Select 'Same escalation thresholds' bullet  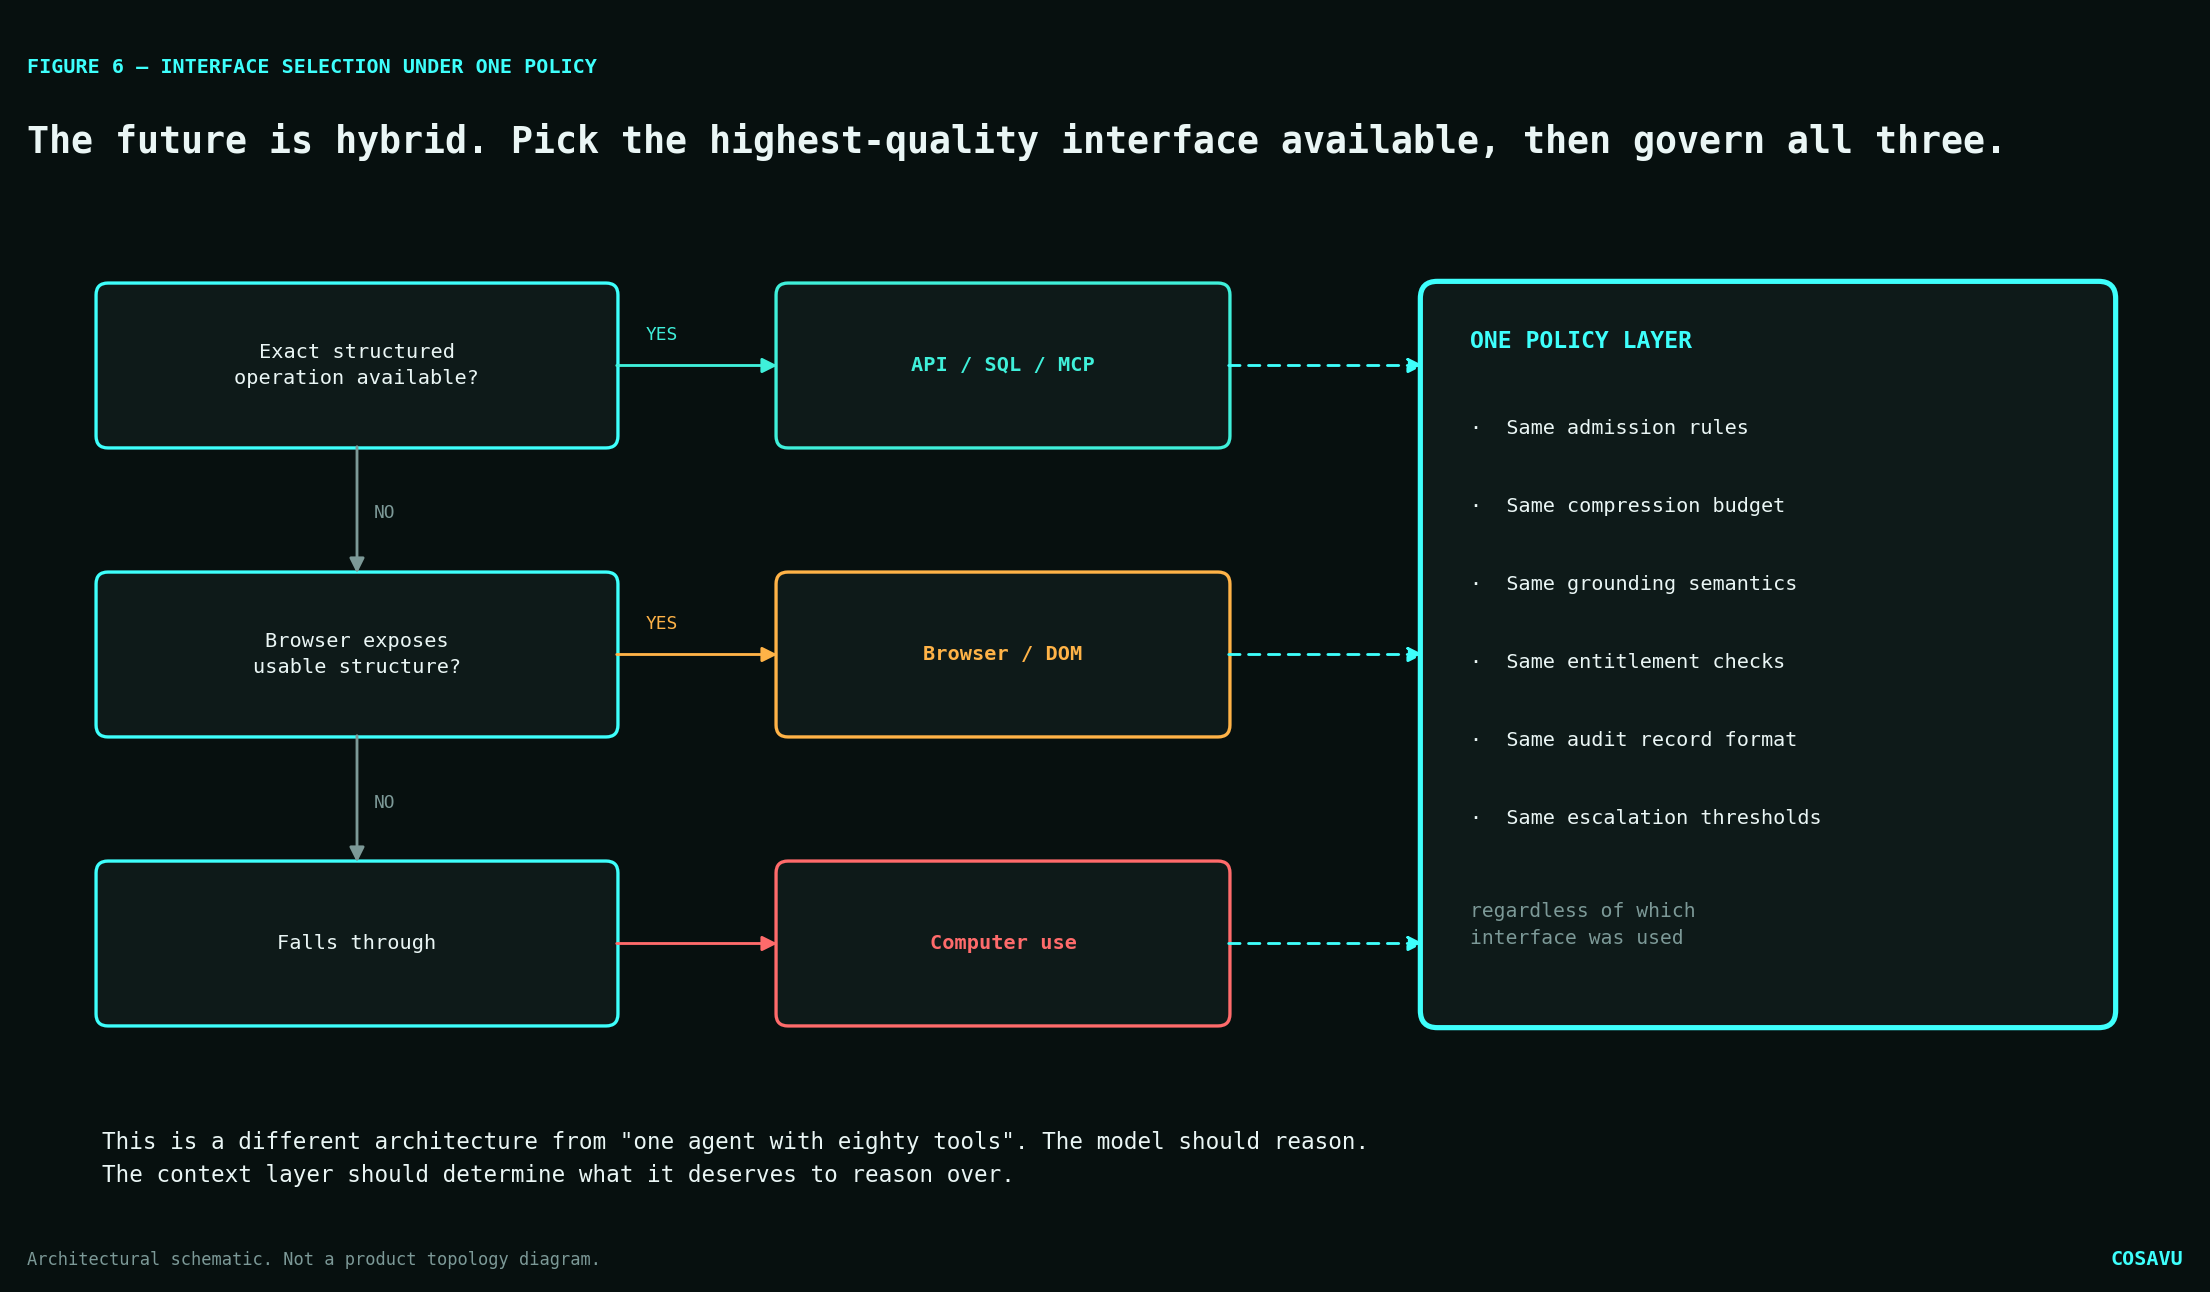point(1663,817)
